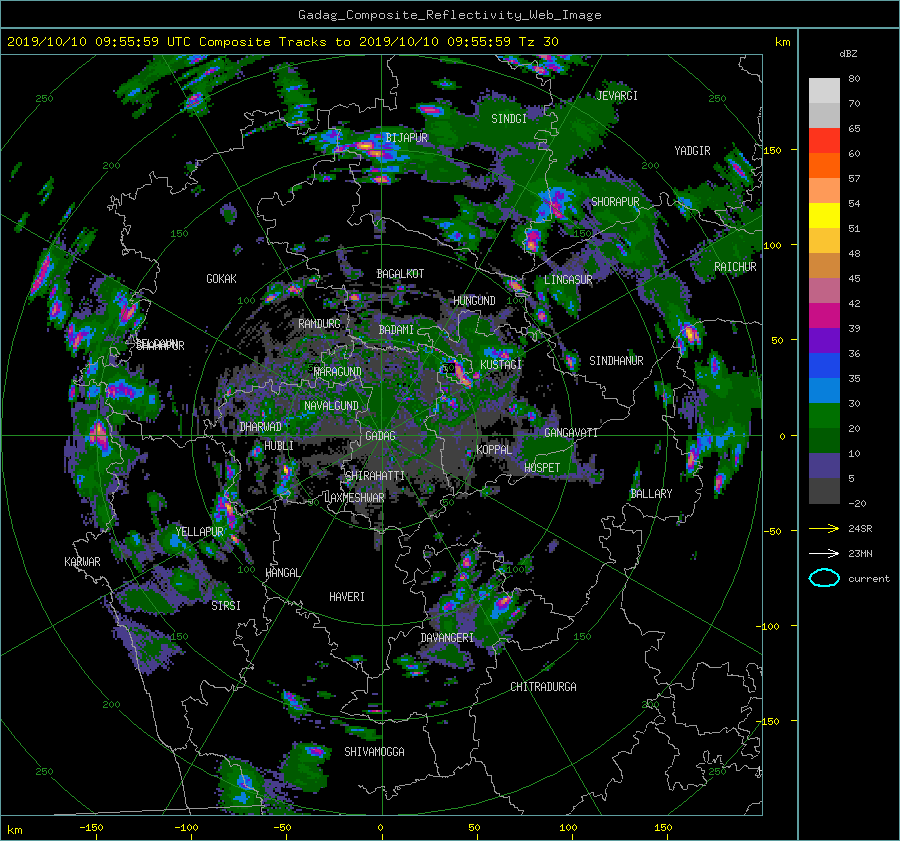Click the SHIRAHATTI city label
This screenshot has height=841, width=900.
tap(375, 476)
